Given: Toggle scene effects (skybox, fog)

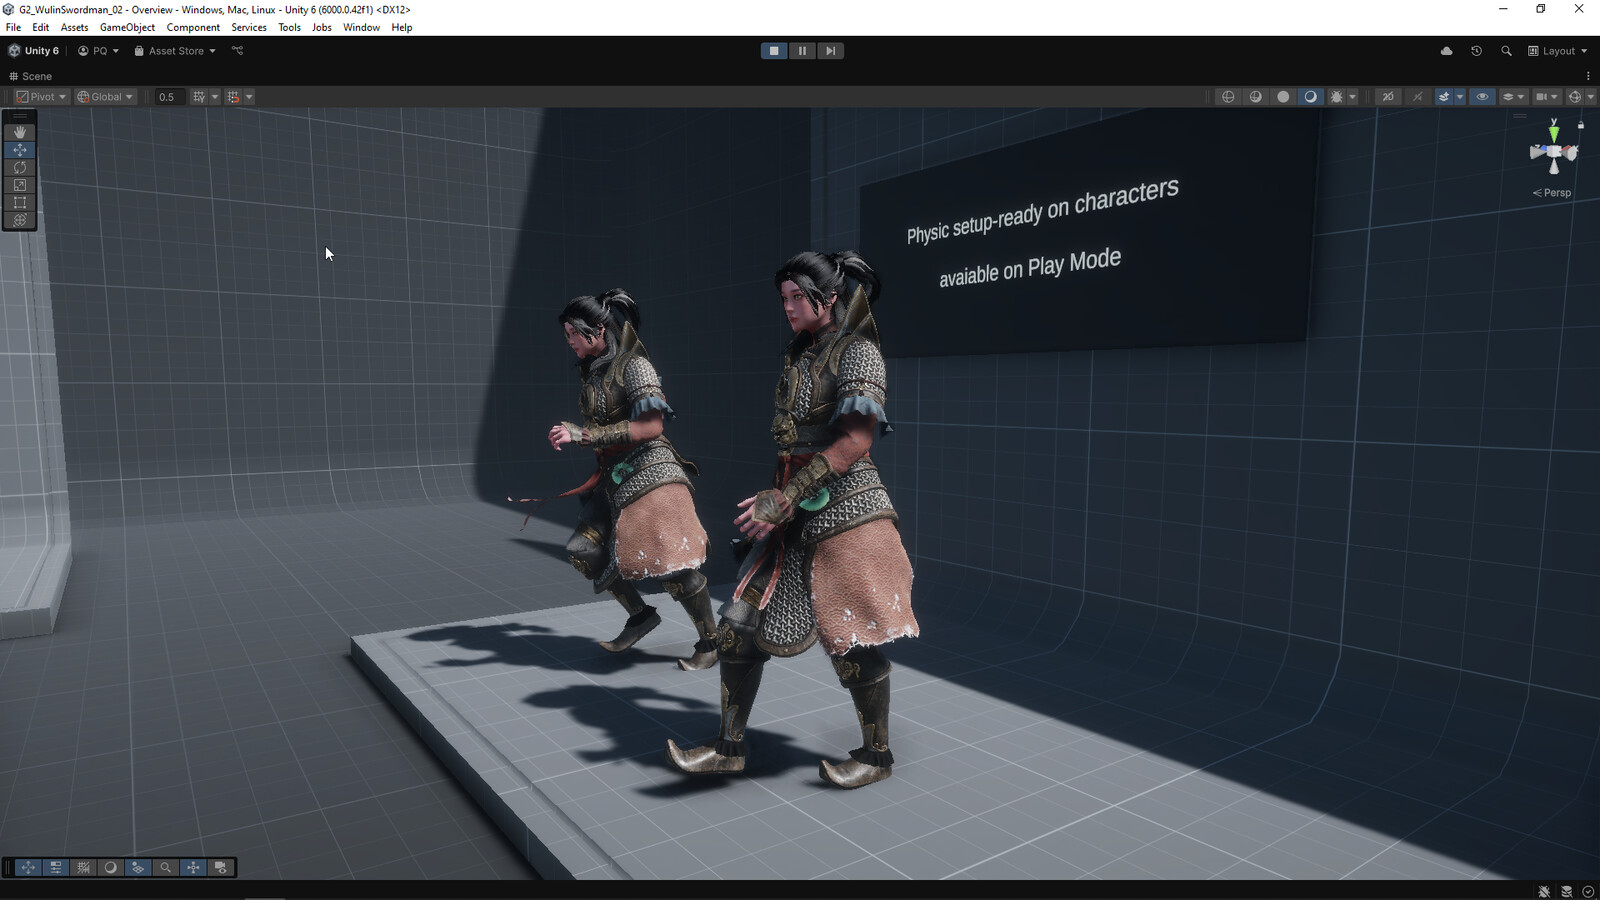Looking at the screenshot, I should pos(1443,97).
